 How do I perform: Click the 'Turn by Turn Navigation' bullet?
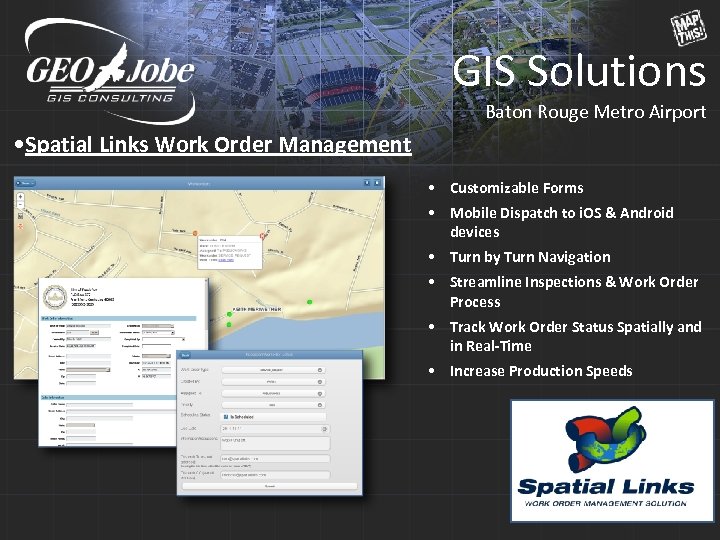click(530, 257)
